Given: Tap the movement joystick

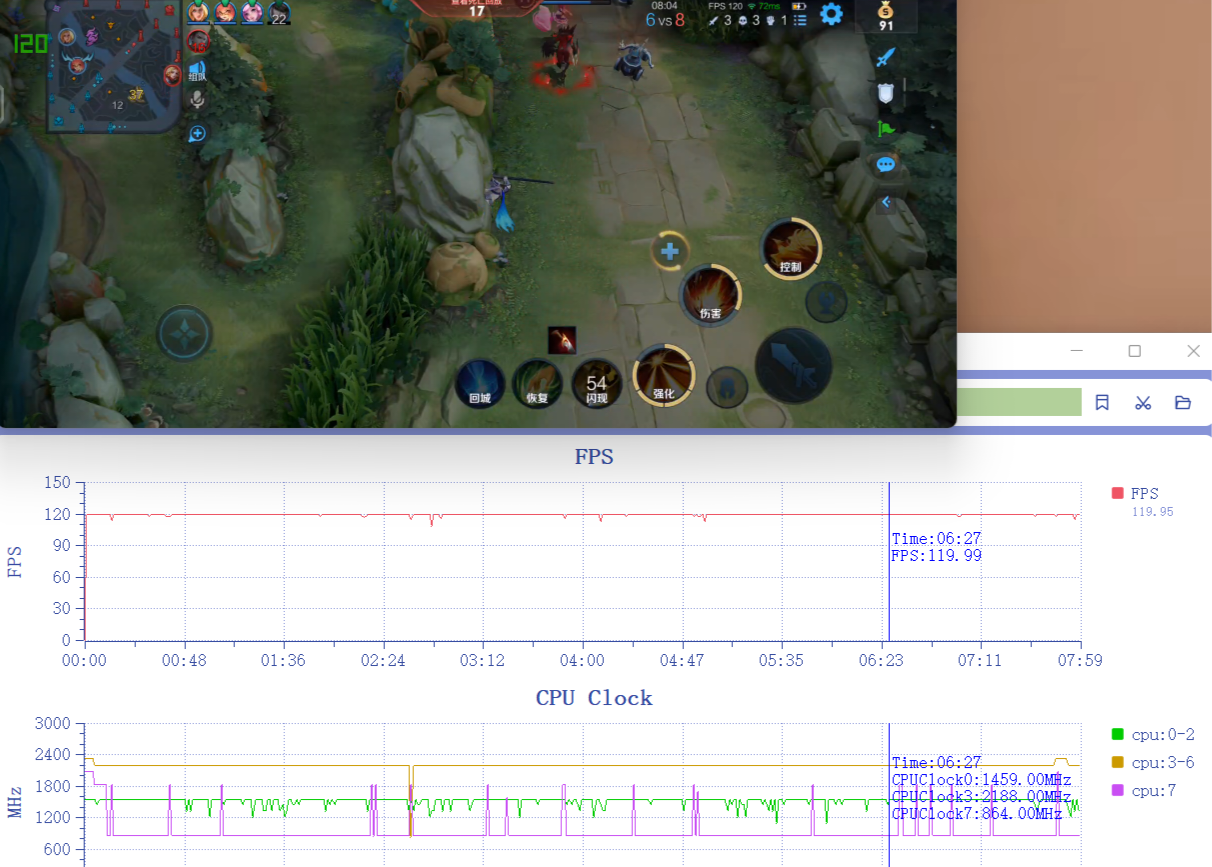Looking at the screenshot, I should click(184, 333).
